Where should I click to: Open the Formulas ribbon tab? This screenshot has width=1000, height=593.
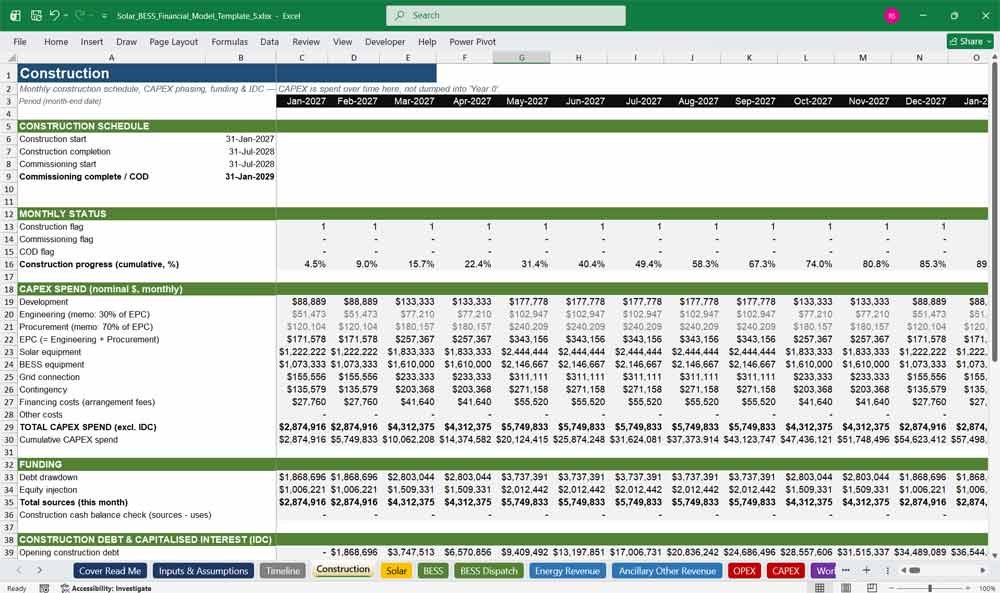pyautogui.click(x=230, y=41)
